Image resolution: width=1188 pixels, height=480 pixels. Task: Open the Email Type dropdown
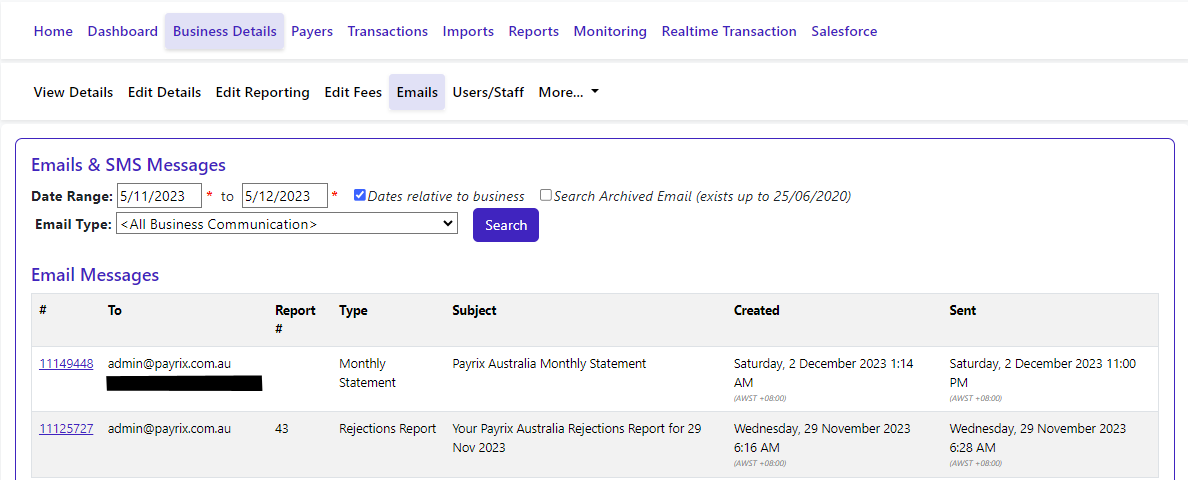click(287, 224)
